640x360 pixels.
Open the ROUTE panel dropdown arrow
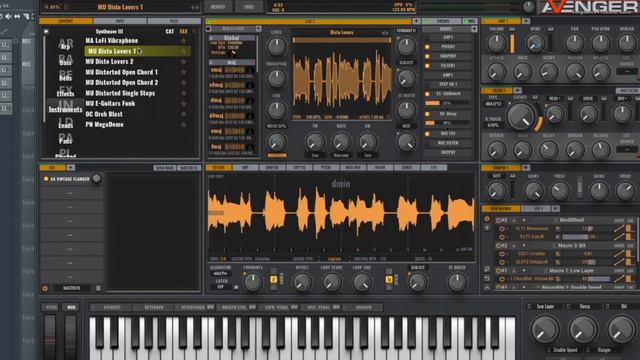click(x=474, y=29)
